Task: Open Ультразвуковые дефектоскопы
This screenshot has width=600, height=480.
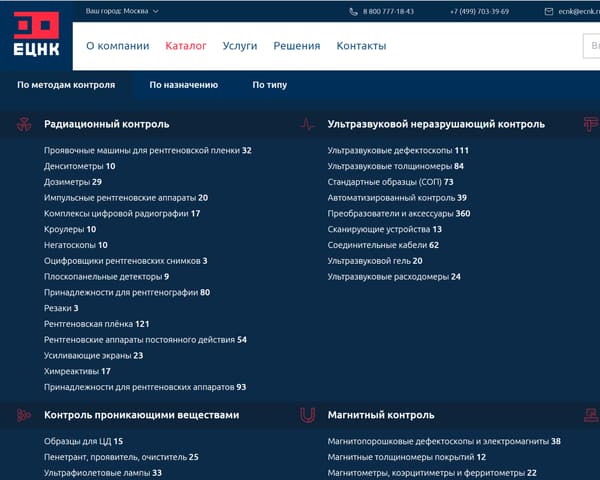Action: point(398,150)
